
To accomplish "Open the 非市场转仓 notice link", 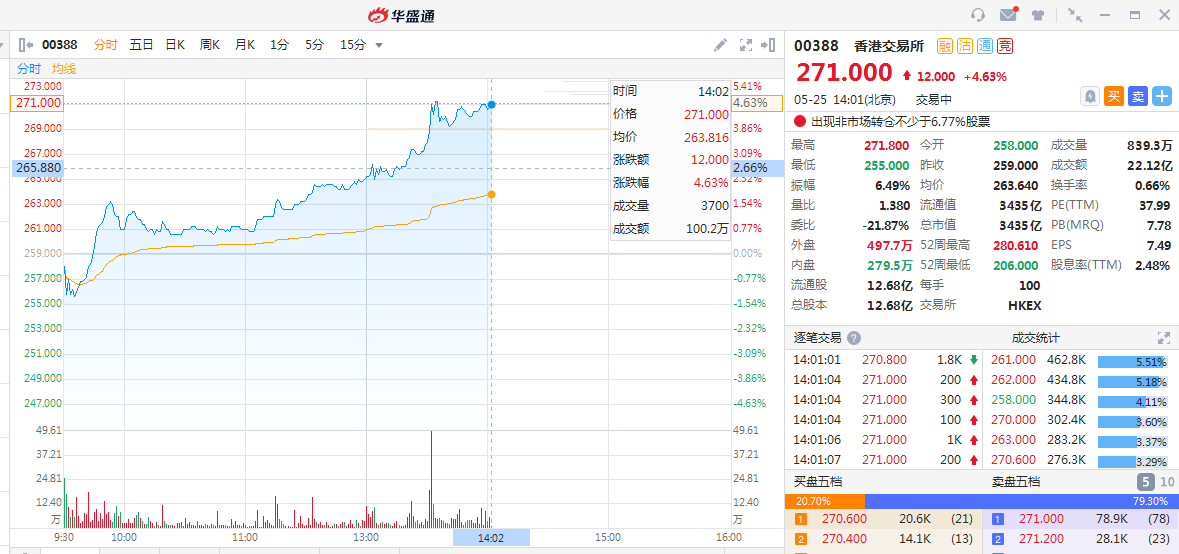I will coord(901,121).
